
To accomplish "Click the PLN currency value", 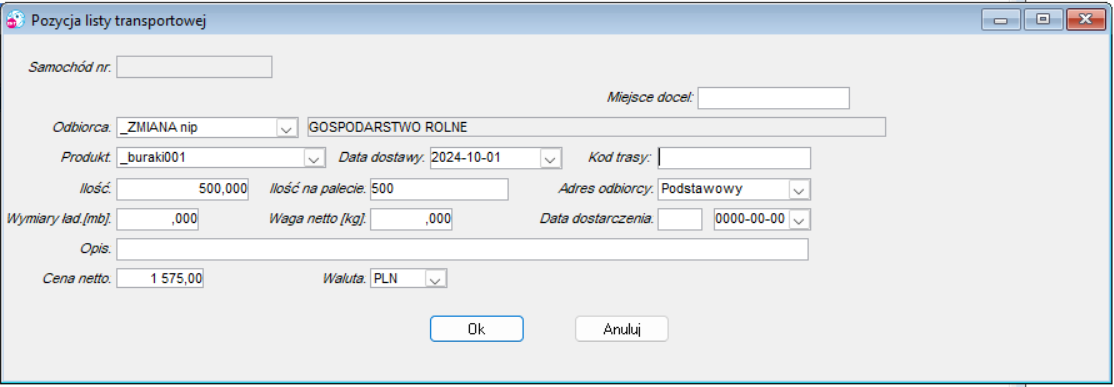I will tap(386, 279).
